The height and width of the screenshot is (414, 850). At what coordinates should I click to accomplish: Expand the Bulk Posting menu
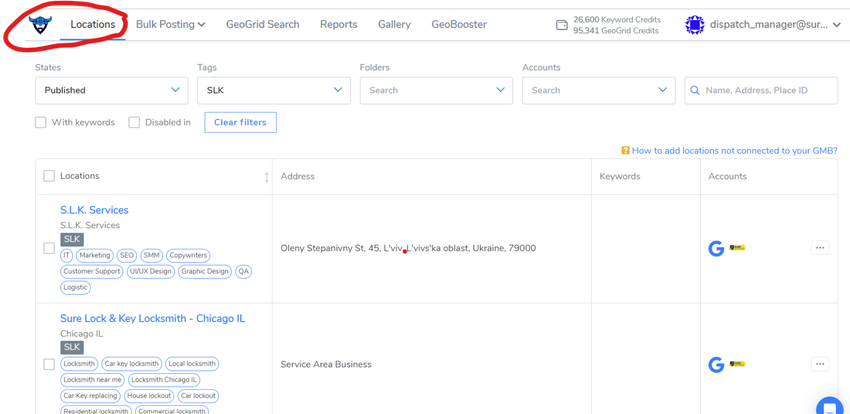click(170, 24)
